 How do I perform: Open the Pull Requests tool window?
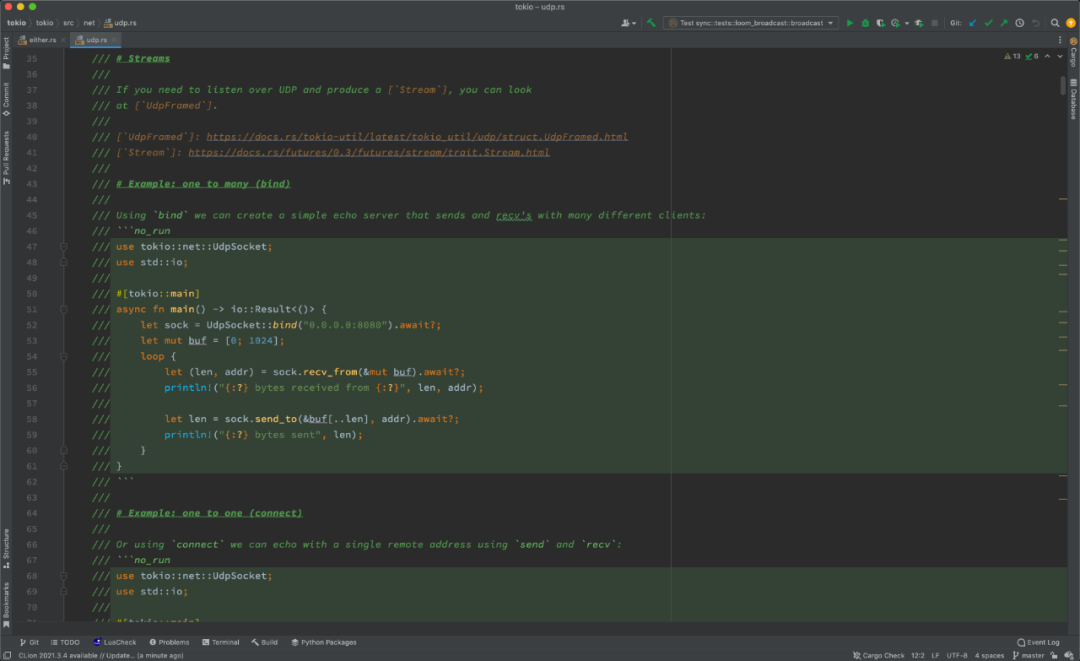6,158
